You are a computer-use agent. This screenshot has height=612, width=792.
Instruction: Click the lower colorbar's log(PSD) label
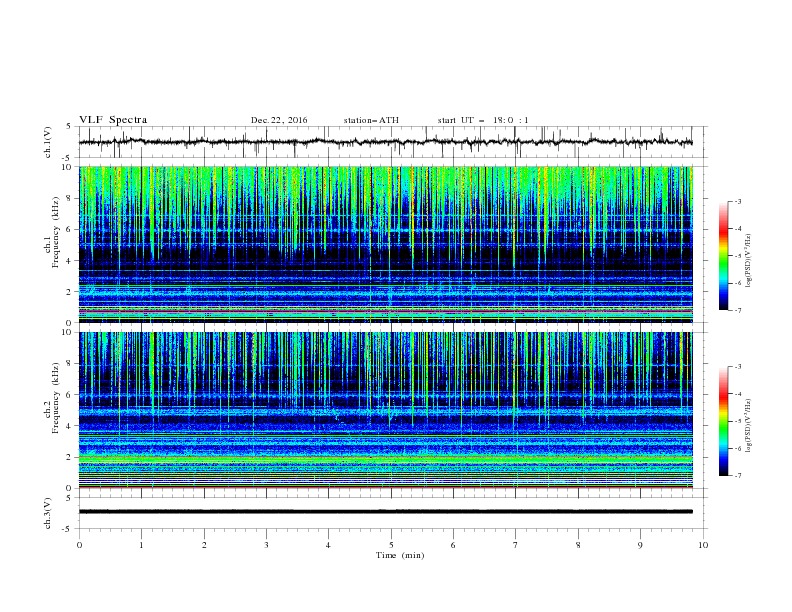point(749,426)
